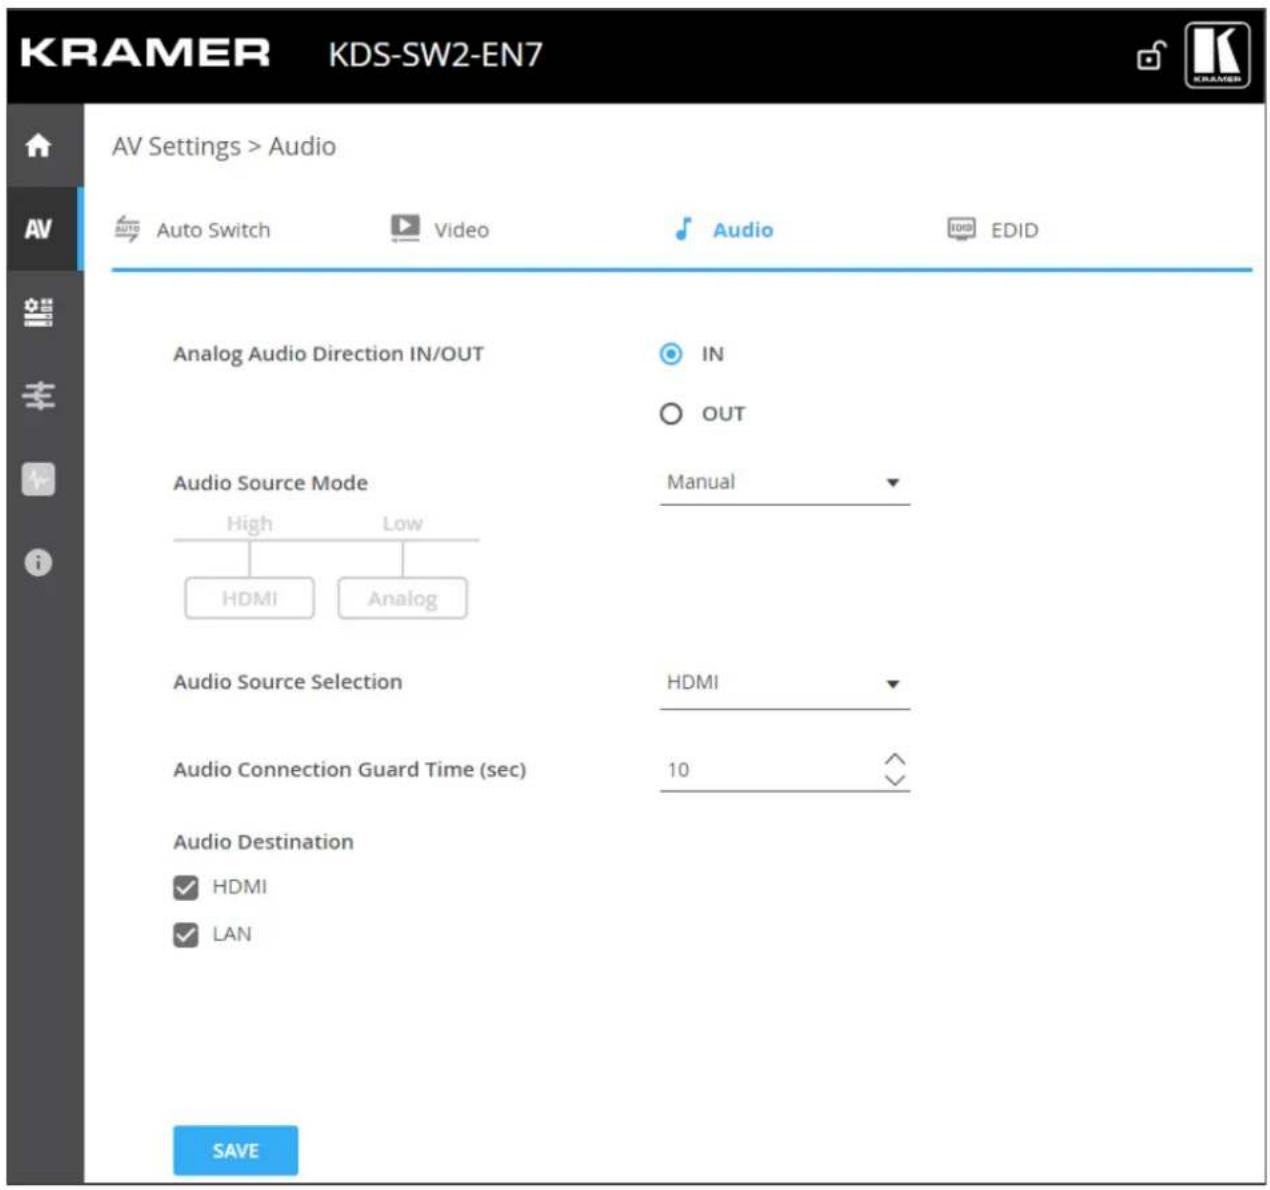Screen dimensions: 1270x1190
Task: Set analog audio direction to IN
Action: click(x=671, y=354)
